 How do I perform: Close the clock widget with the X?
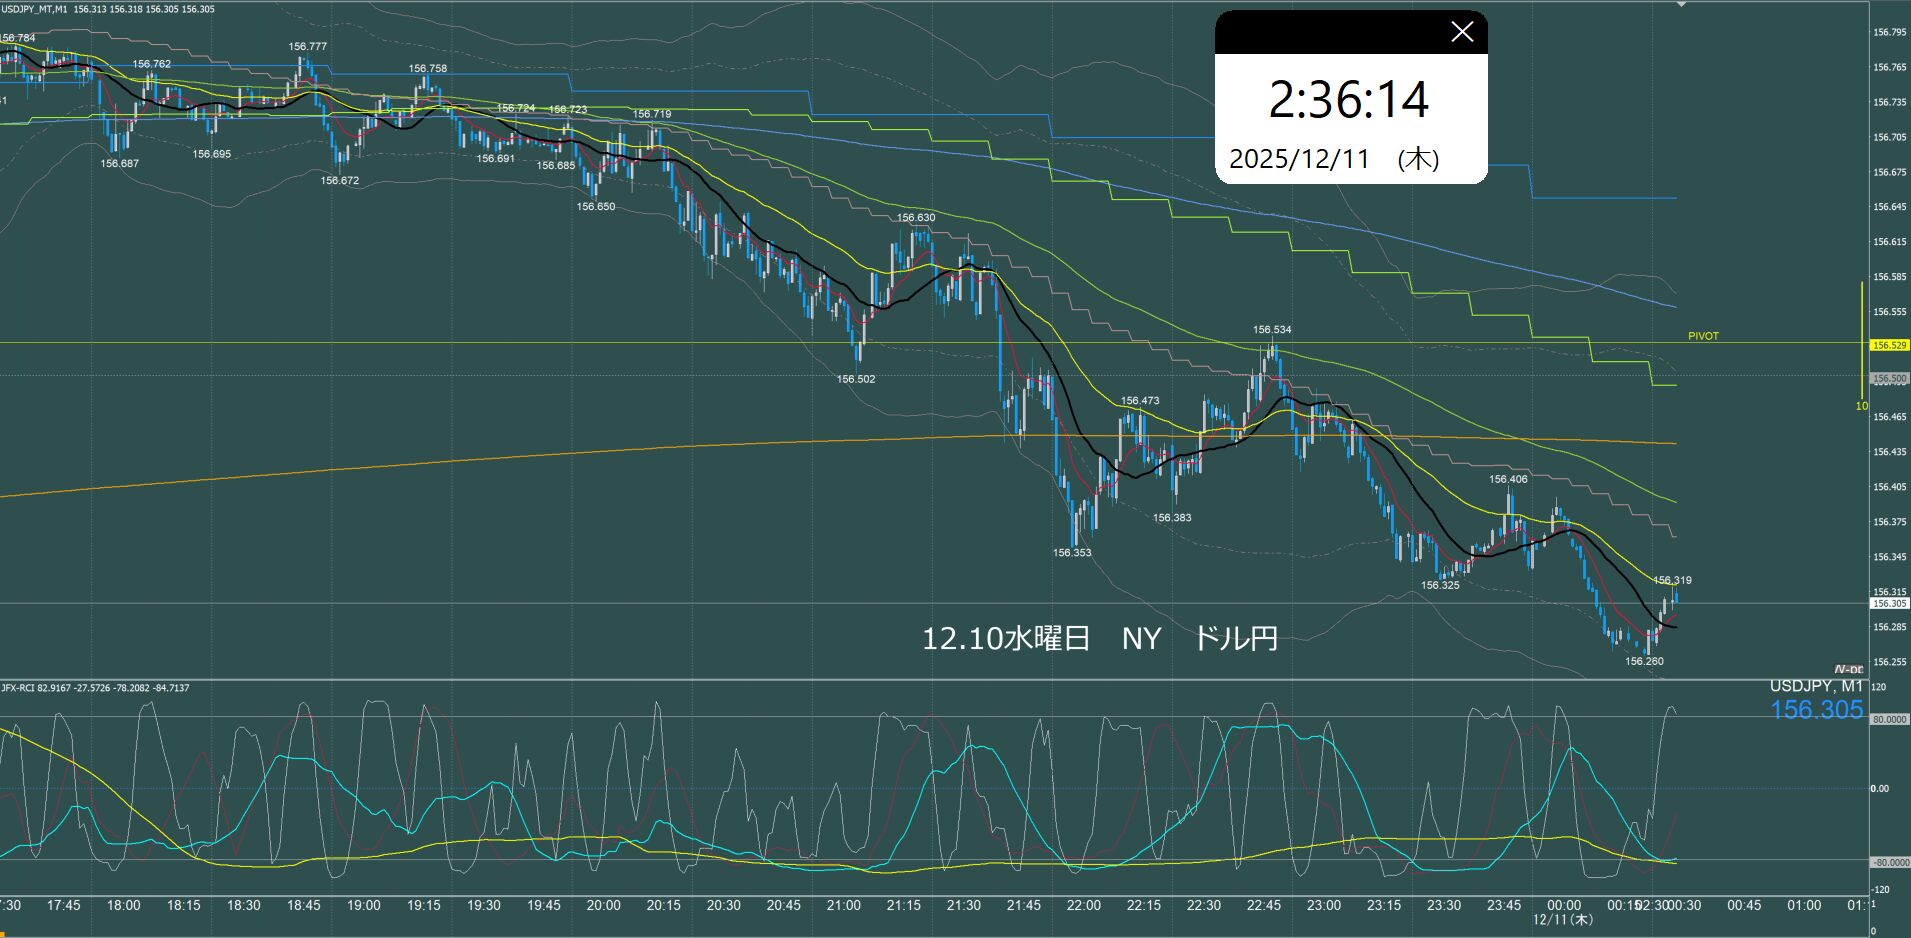(x=1461, y=32)
